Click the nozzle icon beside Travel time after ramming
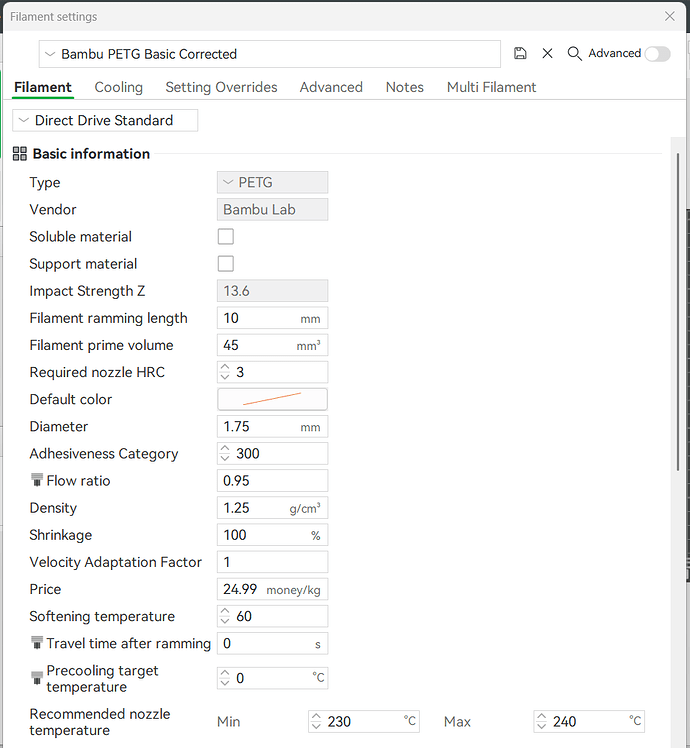Screen dimensions: 690x748 click(37, 643)
